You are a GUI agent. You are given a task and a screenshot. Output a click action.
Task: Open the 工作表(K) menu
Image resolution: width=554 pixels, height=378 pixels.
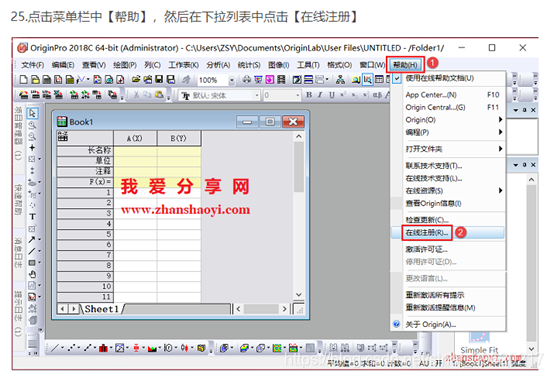[x=183, y=65]
